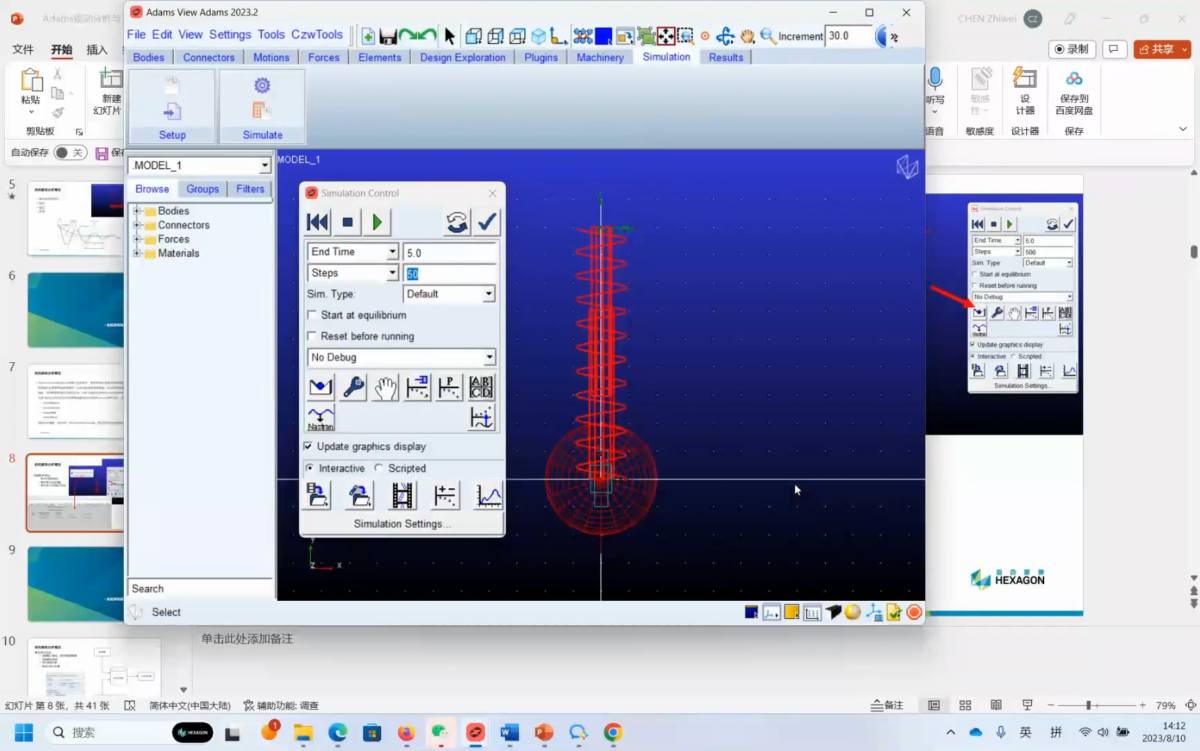Start simulation with the green play button
Image resolution: width=1200 pixels, height=751 pixels.
(x=377, y=222)
